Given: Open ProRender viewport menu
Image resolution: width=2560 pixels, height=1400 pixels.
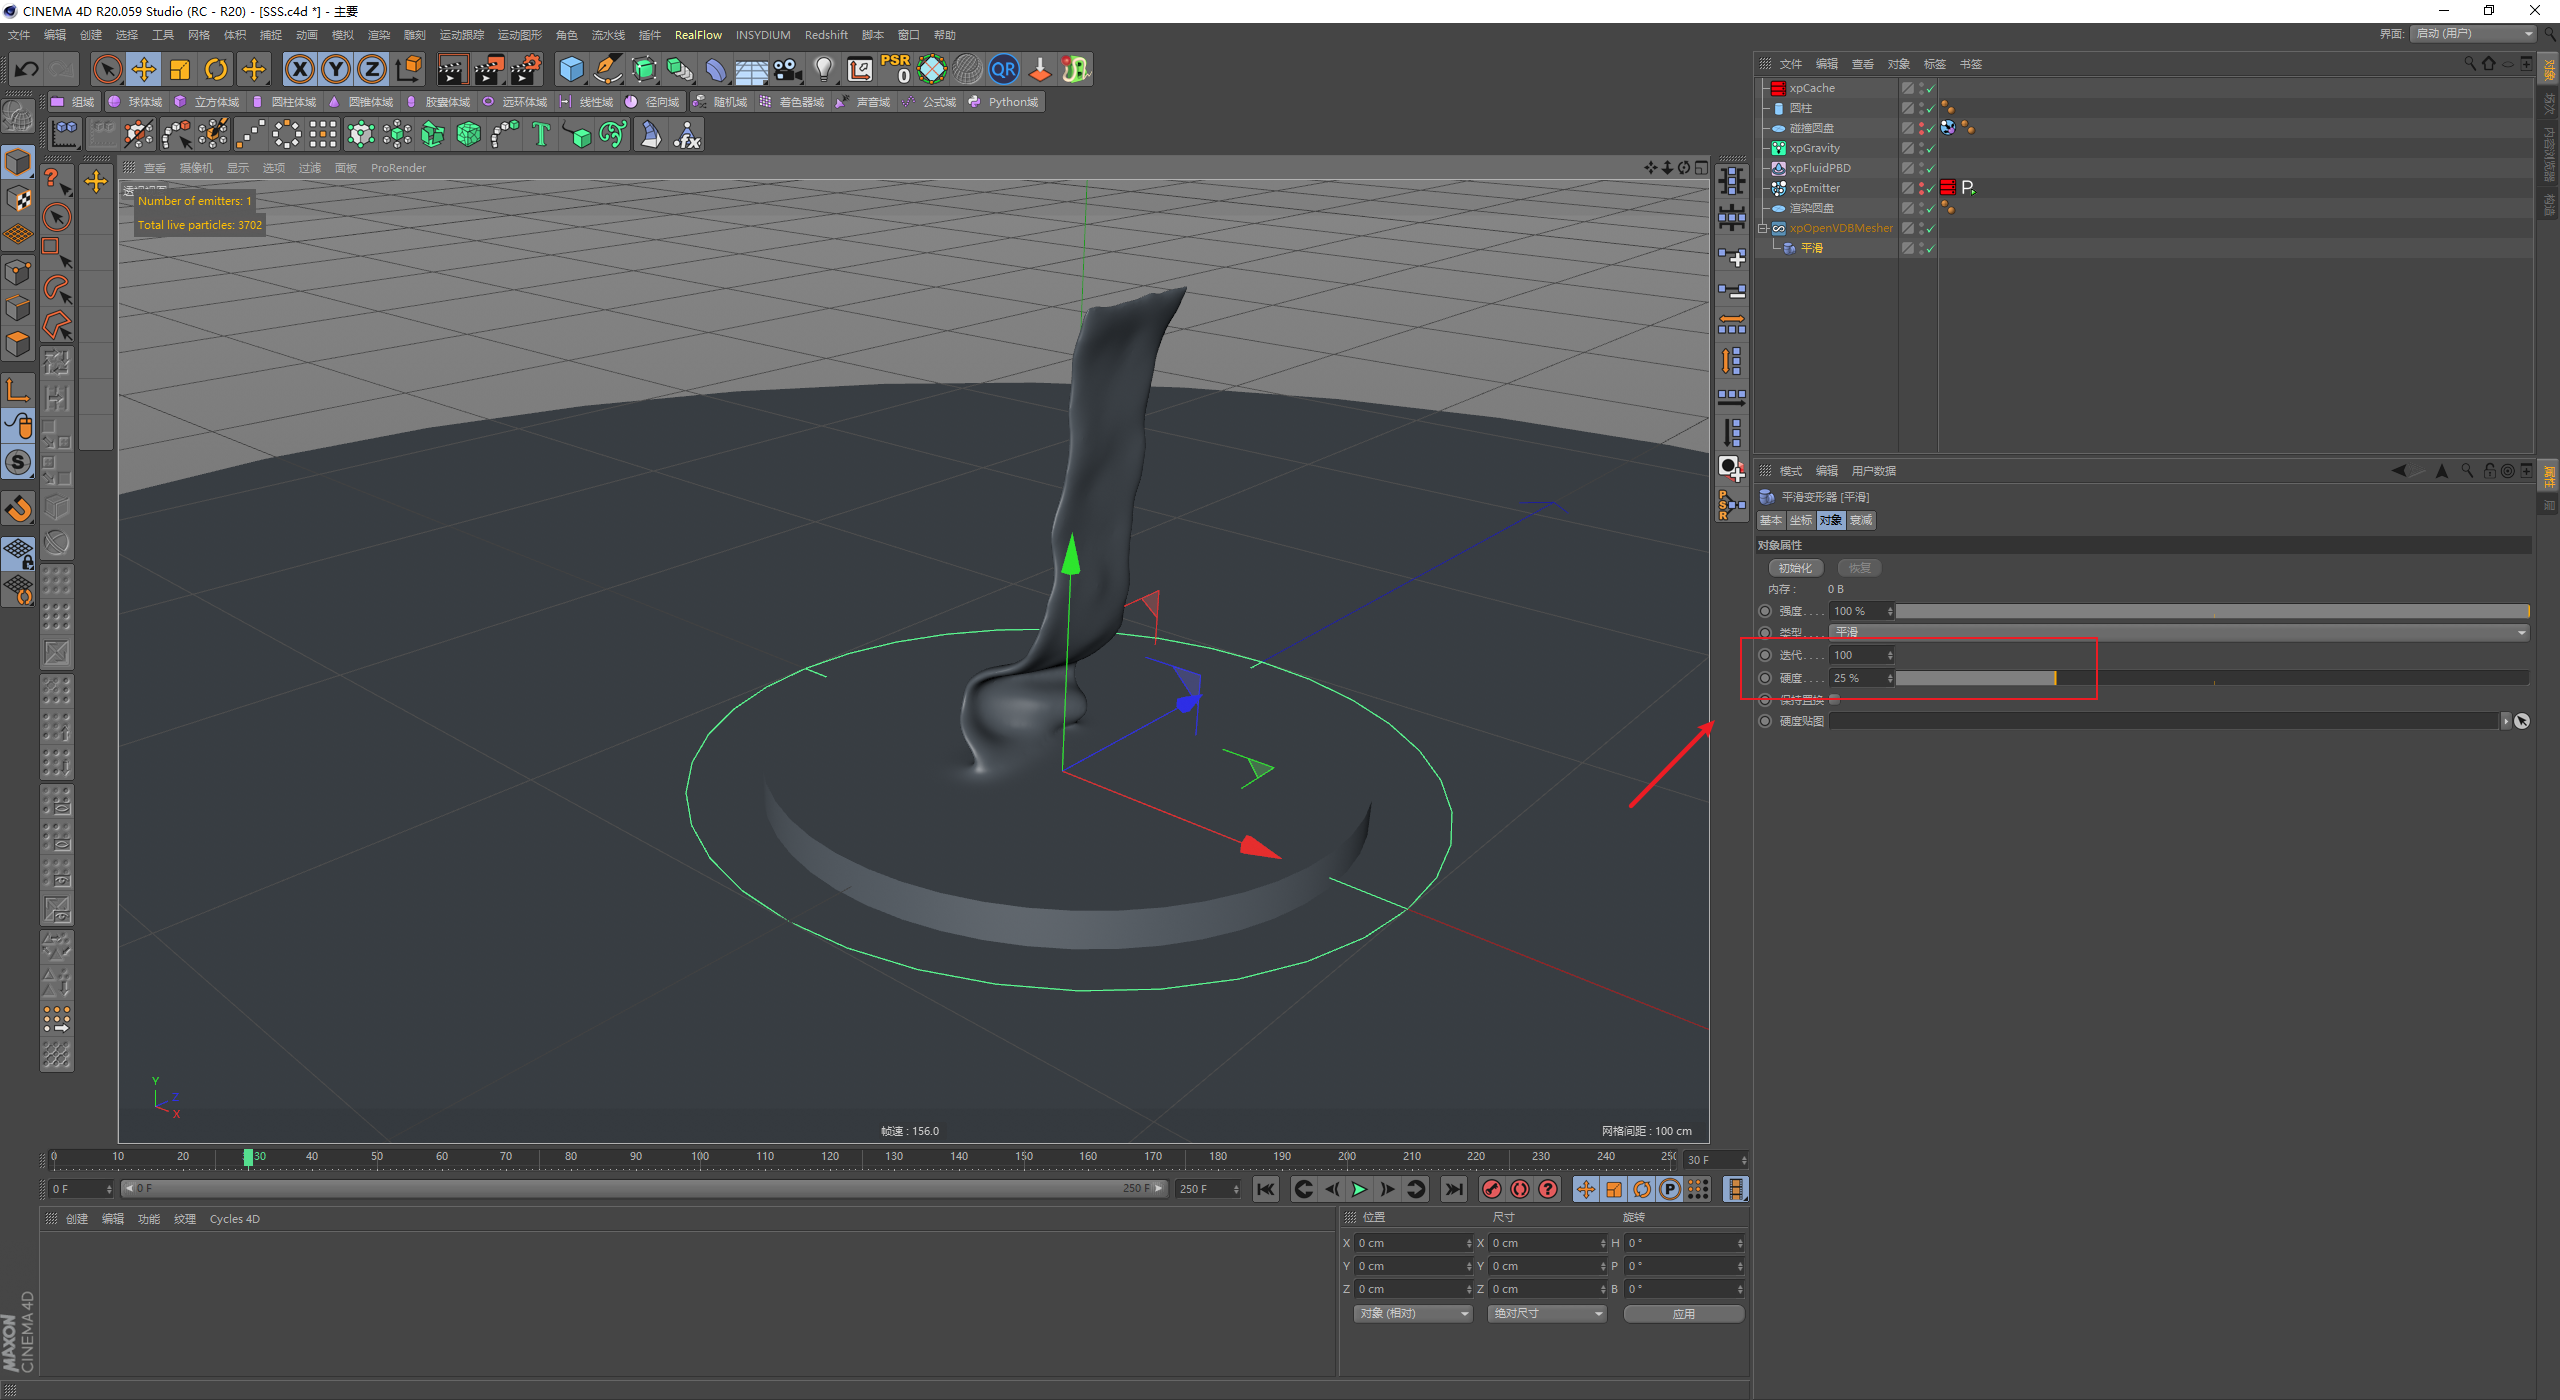Looking at the screenshot, I should point(398,168).
